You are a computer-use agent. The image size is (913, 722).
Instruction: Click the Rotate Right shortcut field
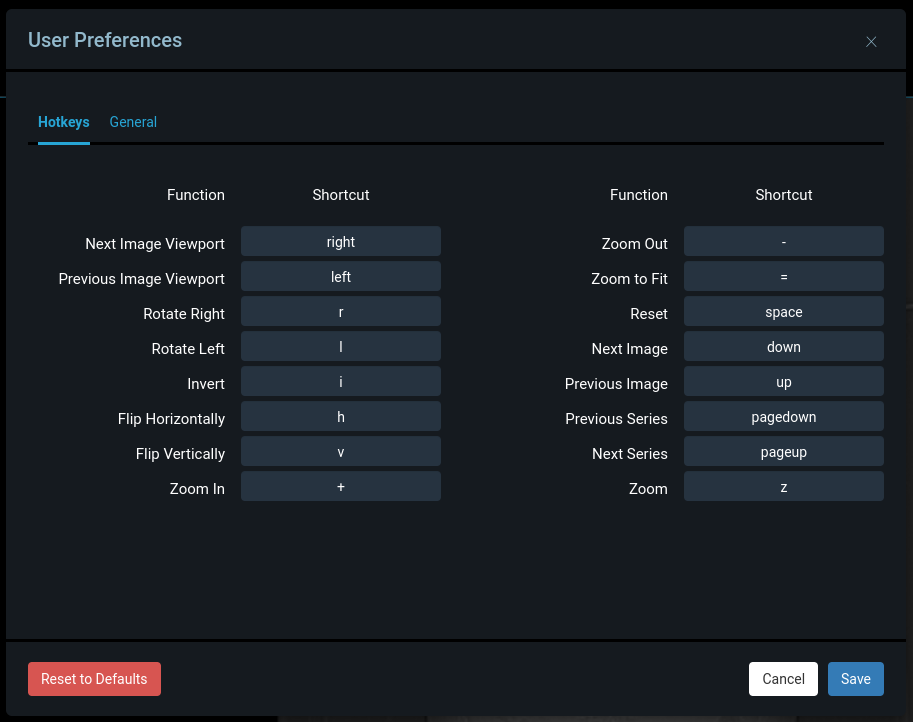point(340,311)
